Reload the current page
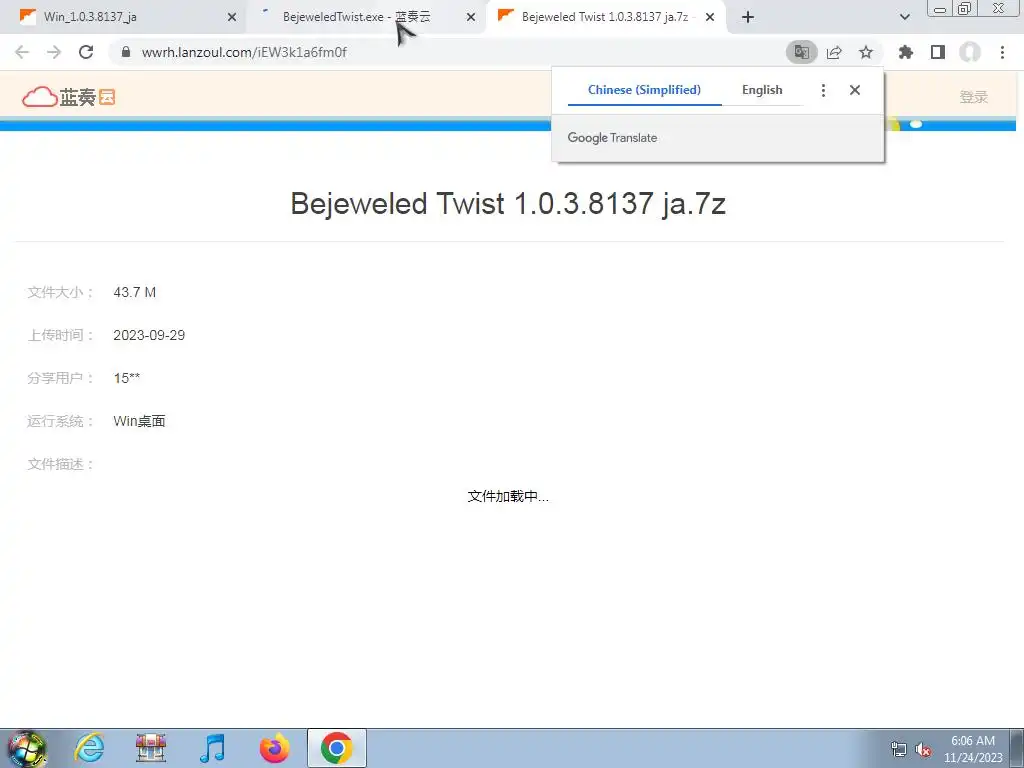This screenshot has height=768, width=1024. click(x=86, y=52)
